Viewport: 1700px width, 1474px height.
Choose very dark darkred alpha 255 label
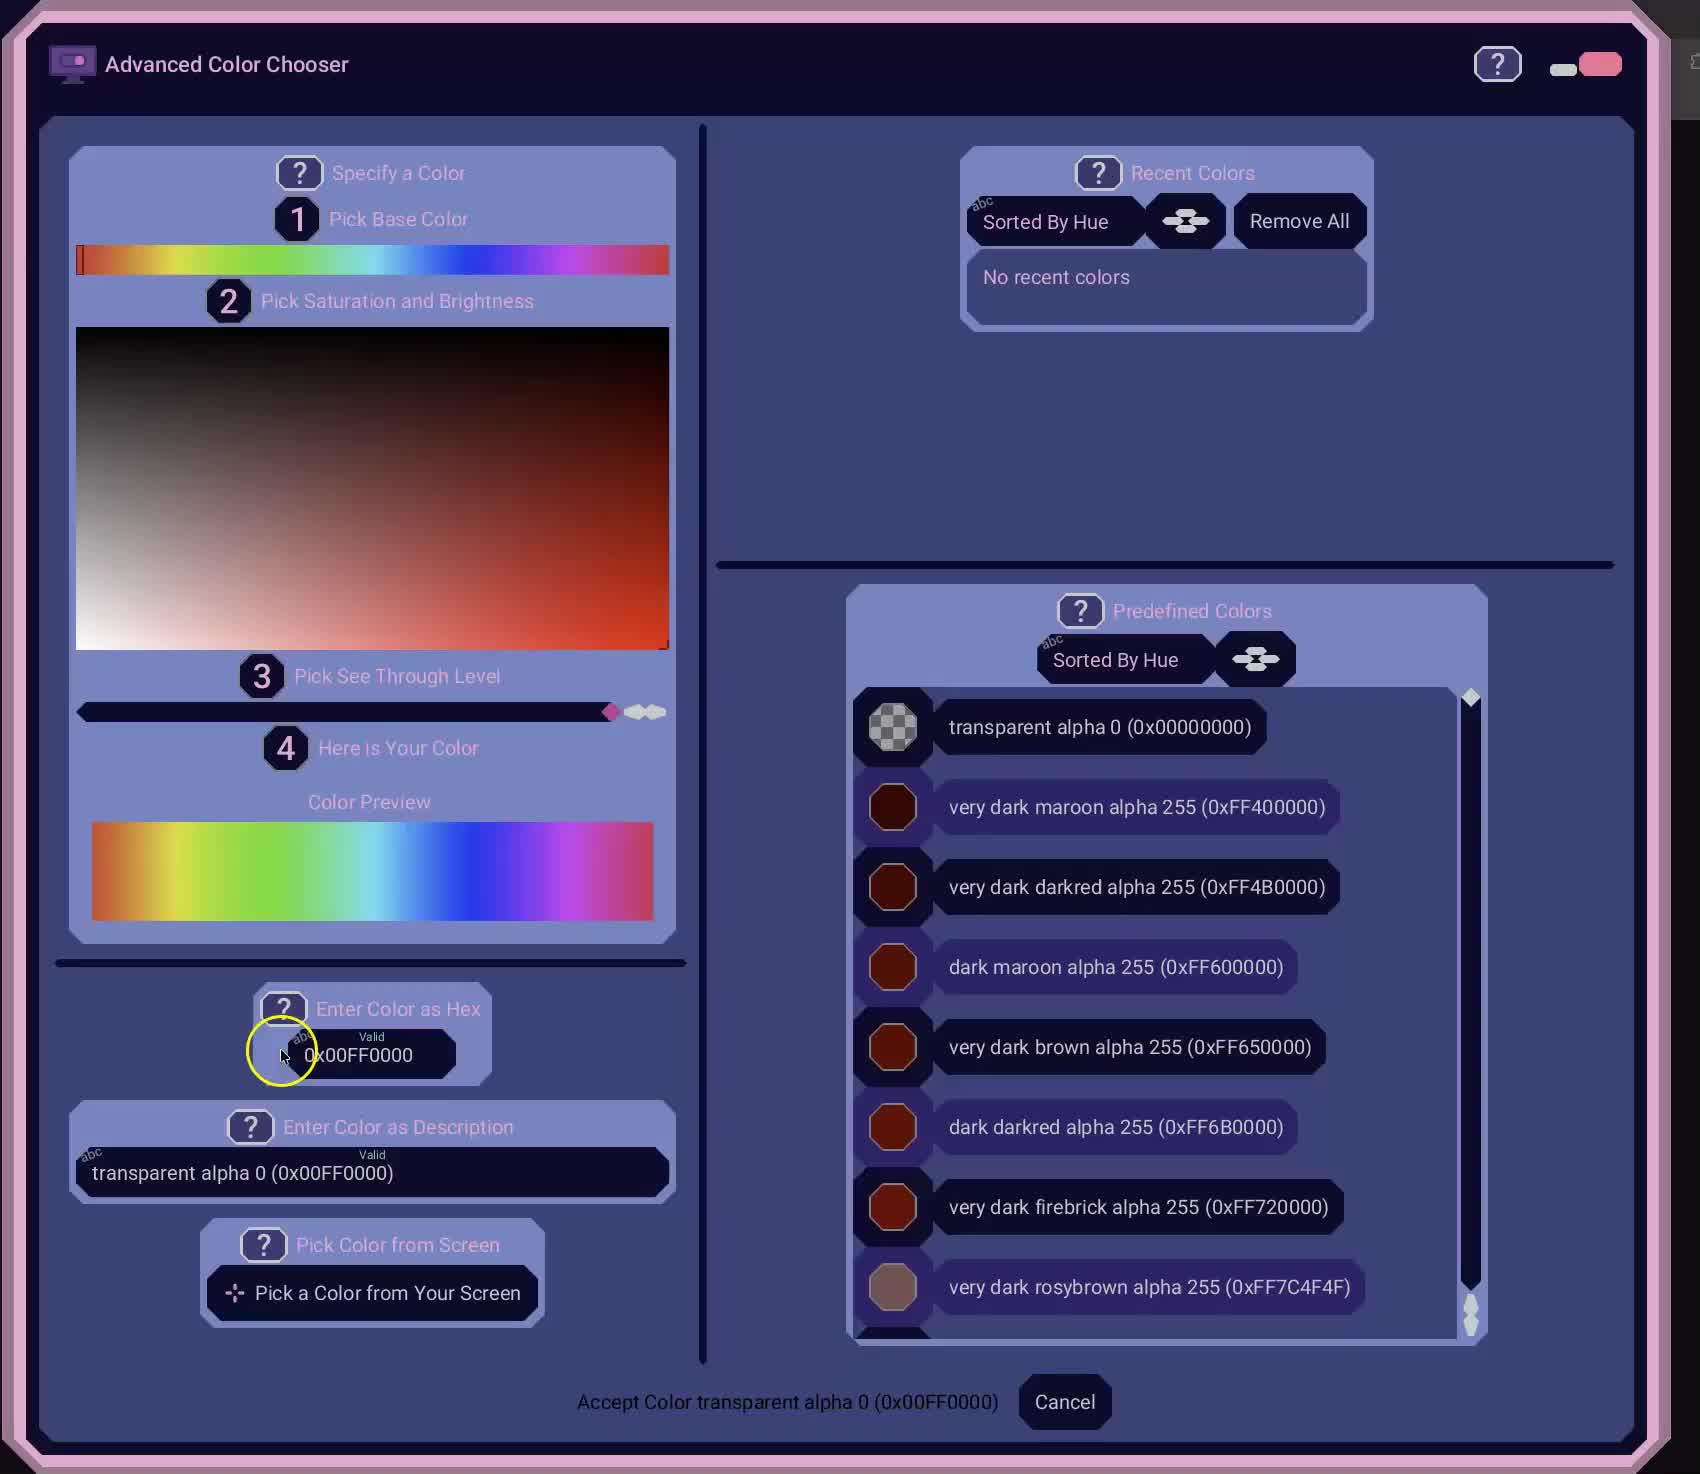pyautogui.click(x=1137, y=887)
